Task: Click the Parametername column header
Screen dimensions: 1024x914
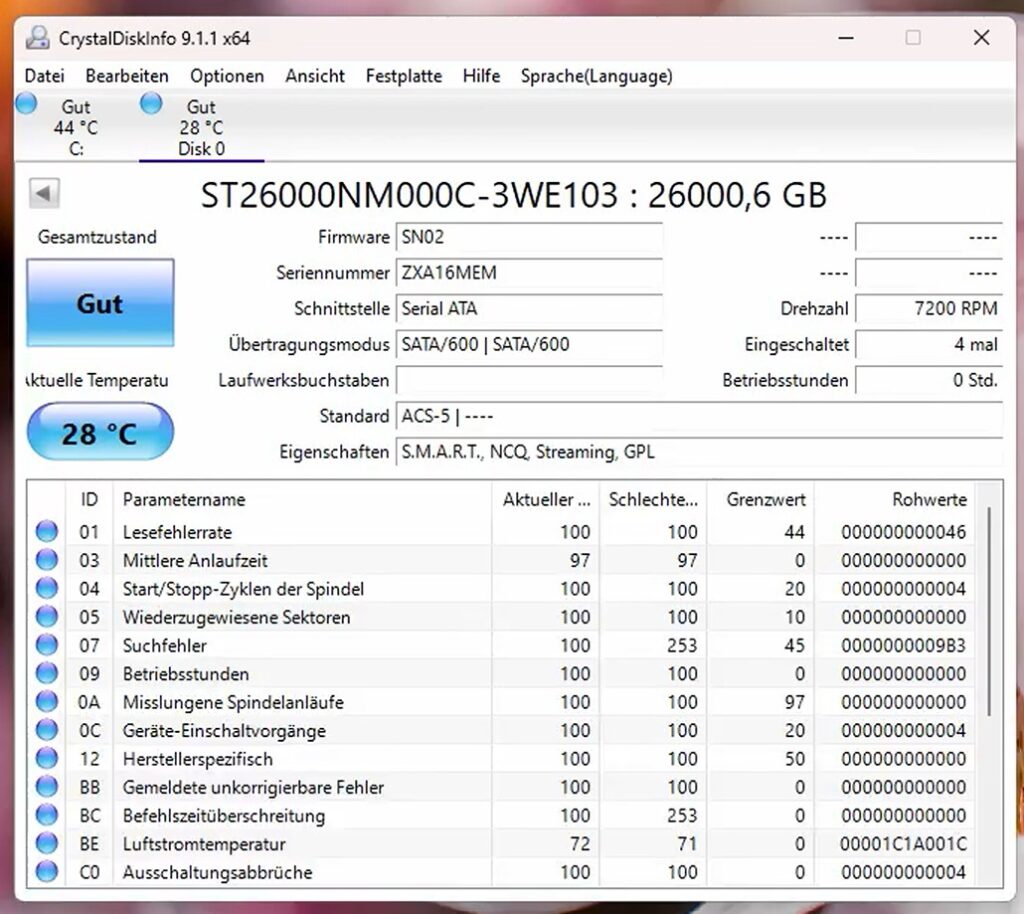Action: [x=302, y=499]
